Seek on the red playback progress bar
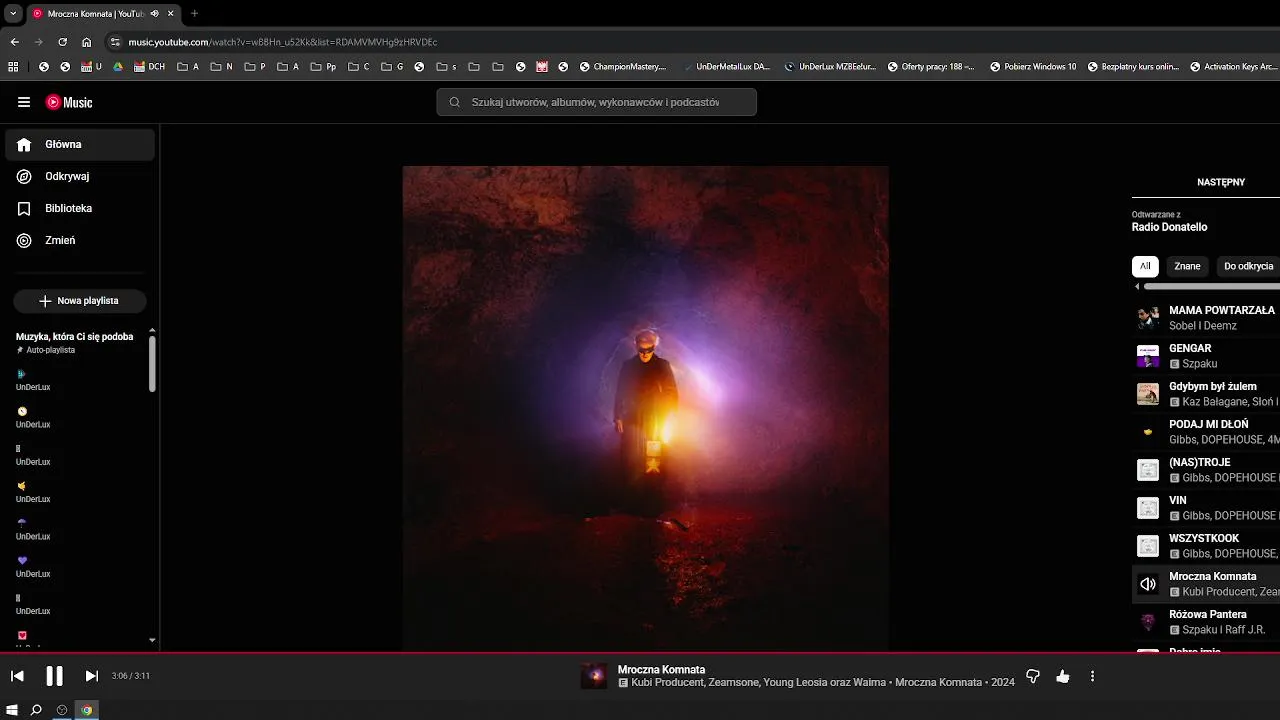Image resolution: width=1280 pixels, height=720 pixels. (x=640, y=653)
